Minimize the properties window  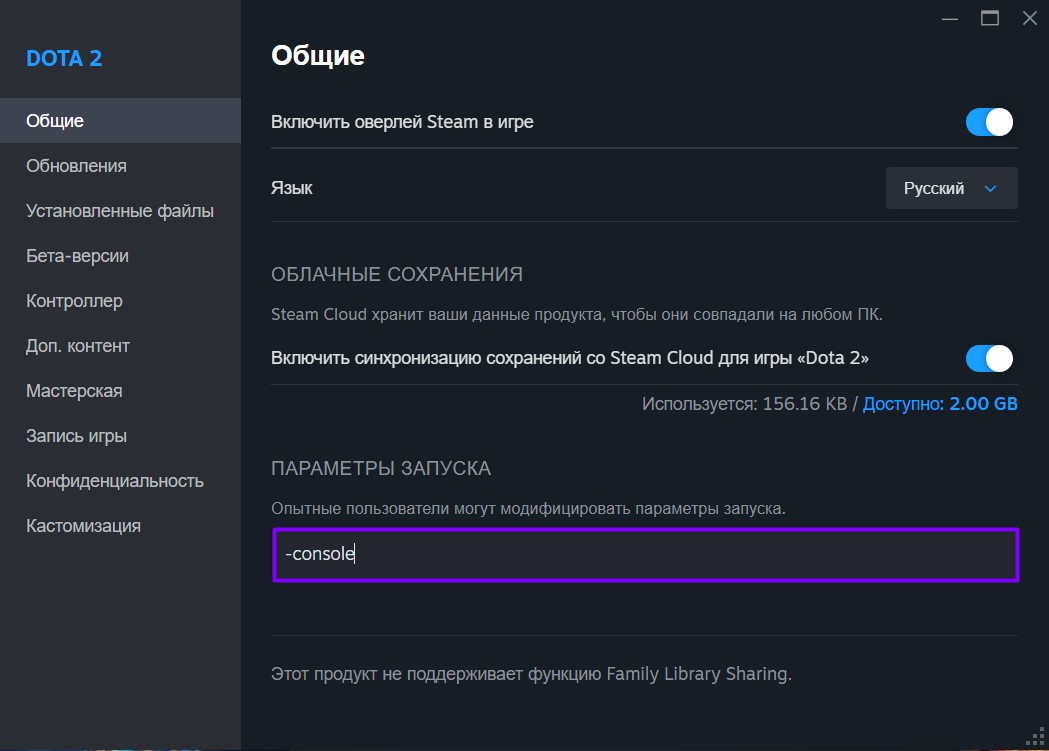coord(949,18)
